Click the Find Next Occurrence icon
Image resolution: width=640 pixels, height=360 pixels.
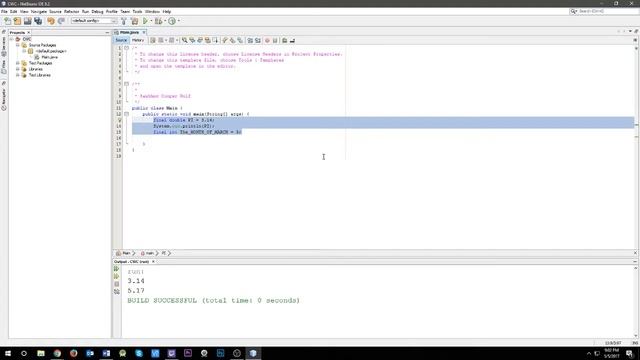[x=200, y=40]
